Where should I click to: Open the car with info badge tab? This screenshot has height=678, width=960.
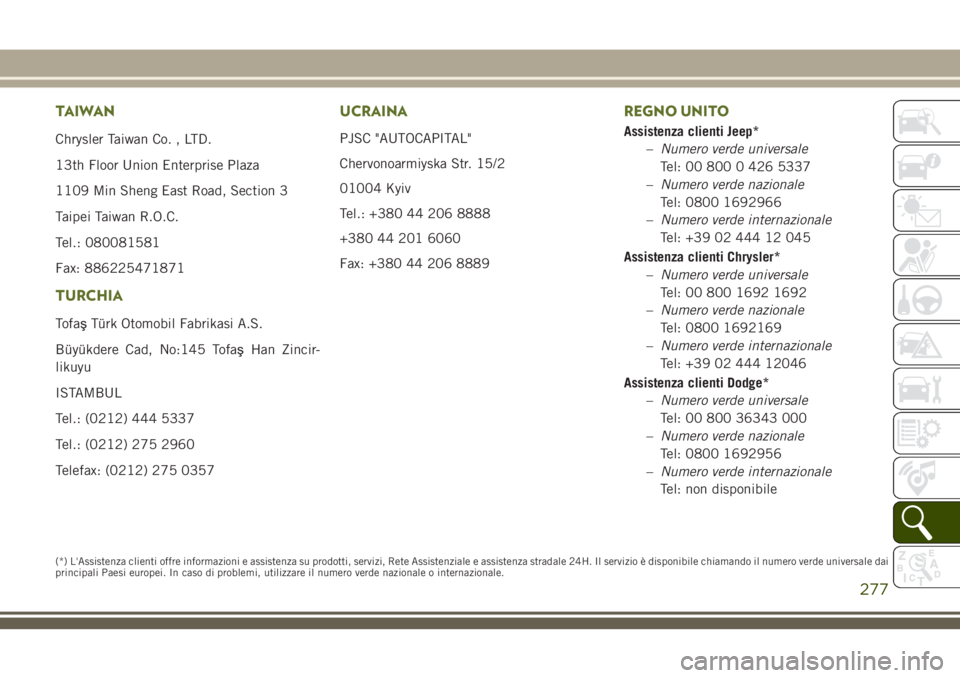pos(926,166)
